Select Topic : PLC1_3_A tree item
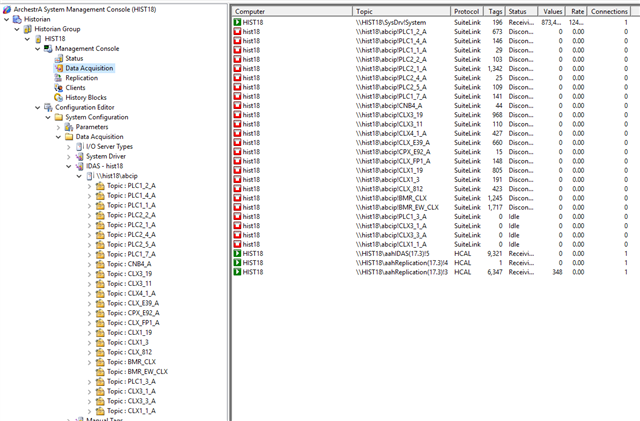Screen dimensions: 640x421 (x=131, y=382)
